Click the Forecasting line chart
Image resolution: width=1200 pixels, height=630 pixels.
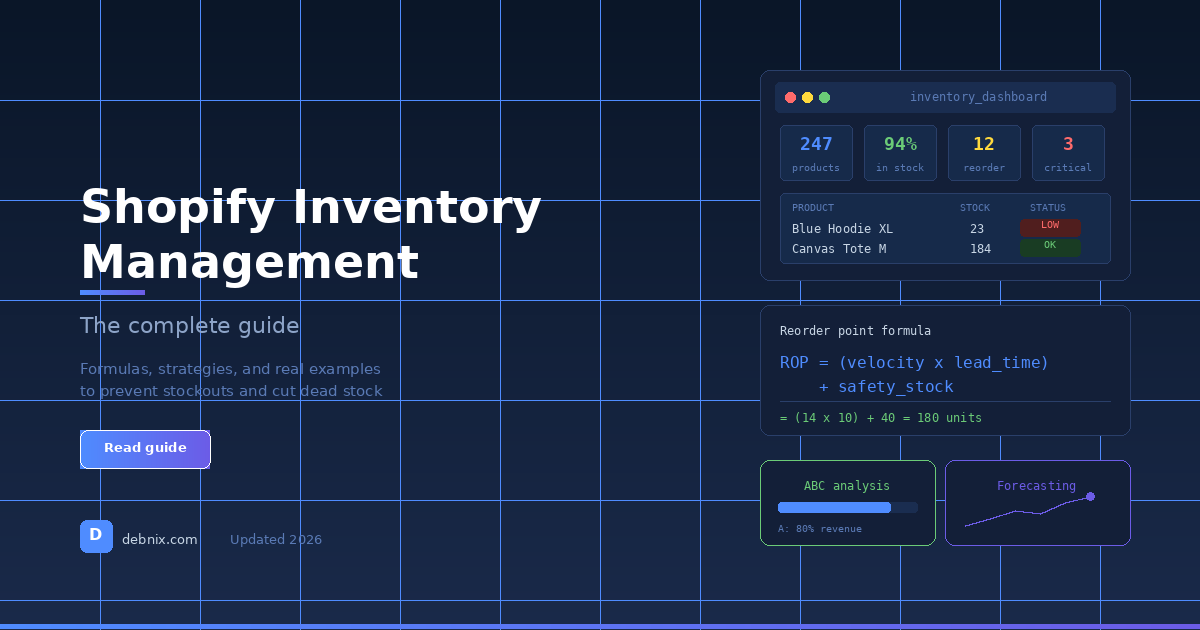[x=1028, y=511]
